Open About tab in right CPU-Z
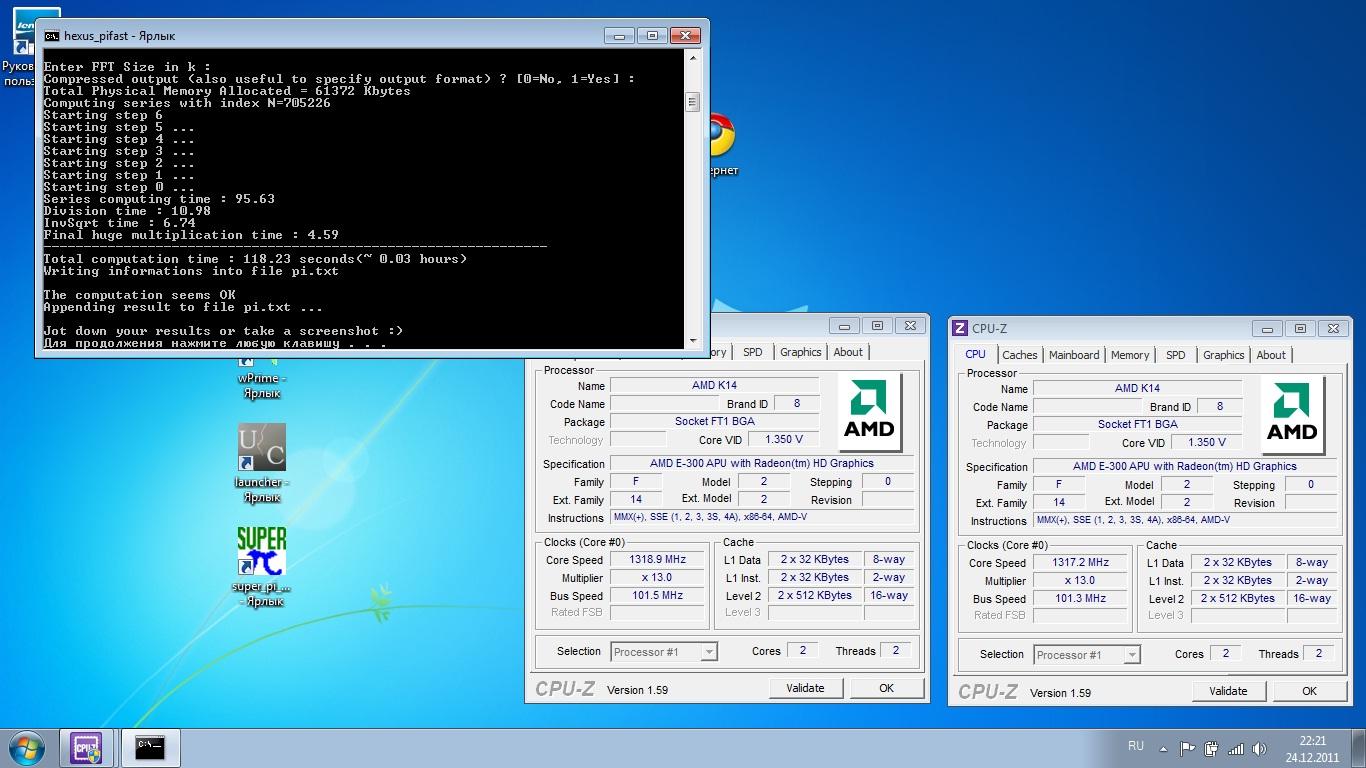Viewport: 1366px width, 768px height. 1271,355
